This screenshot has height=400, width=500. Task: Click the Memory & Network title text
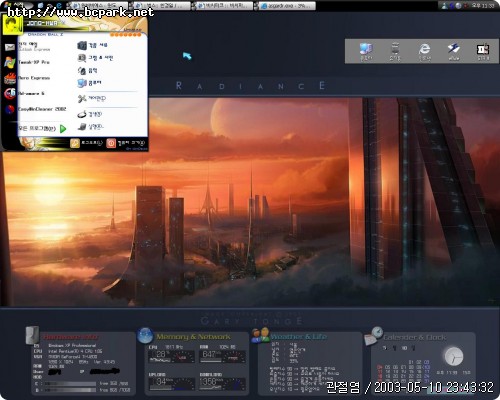tap(193, 337)
